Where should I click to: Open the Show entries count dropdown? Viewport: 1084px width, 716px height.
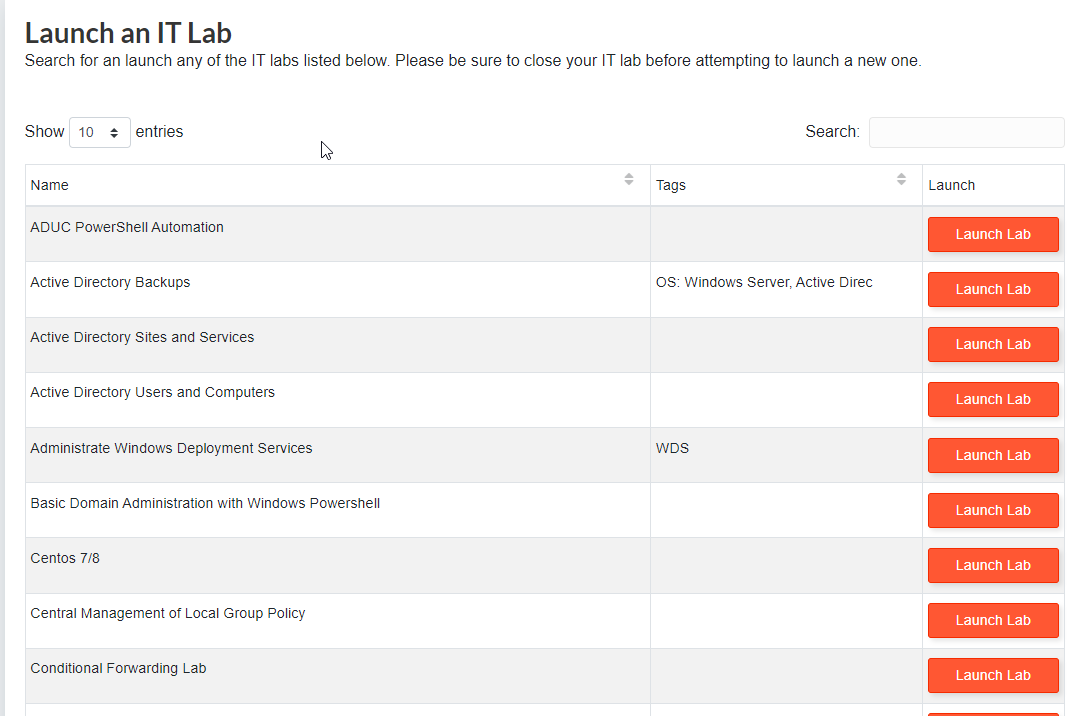(x=99, y=132)
